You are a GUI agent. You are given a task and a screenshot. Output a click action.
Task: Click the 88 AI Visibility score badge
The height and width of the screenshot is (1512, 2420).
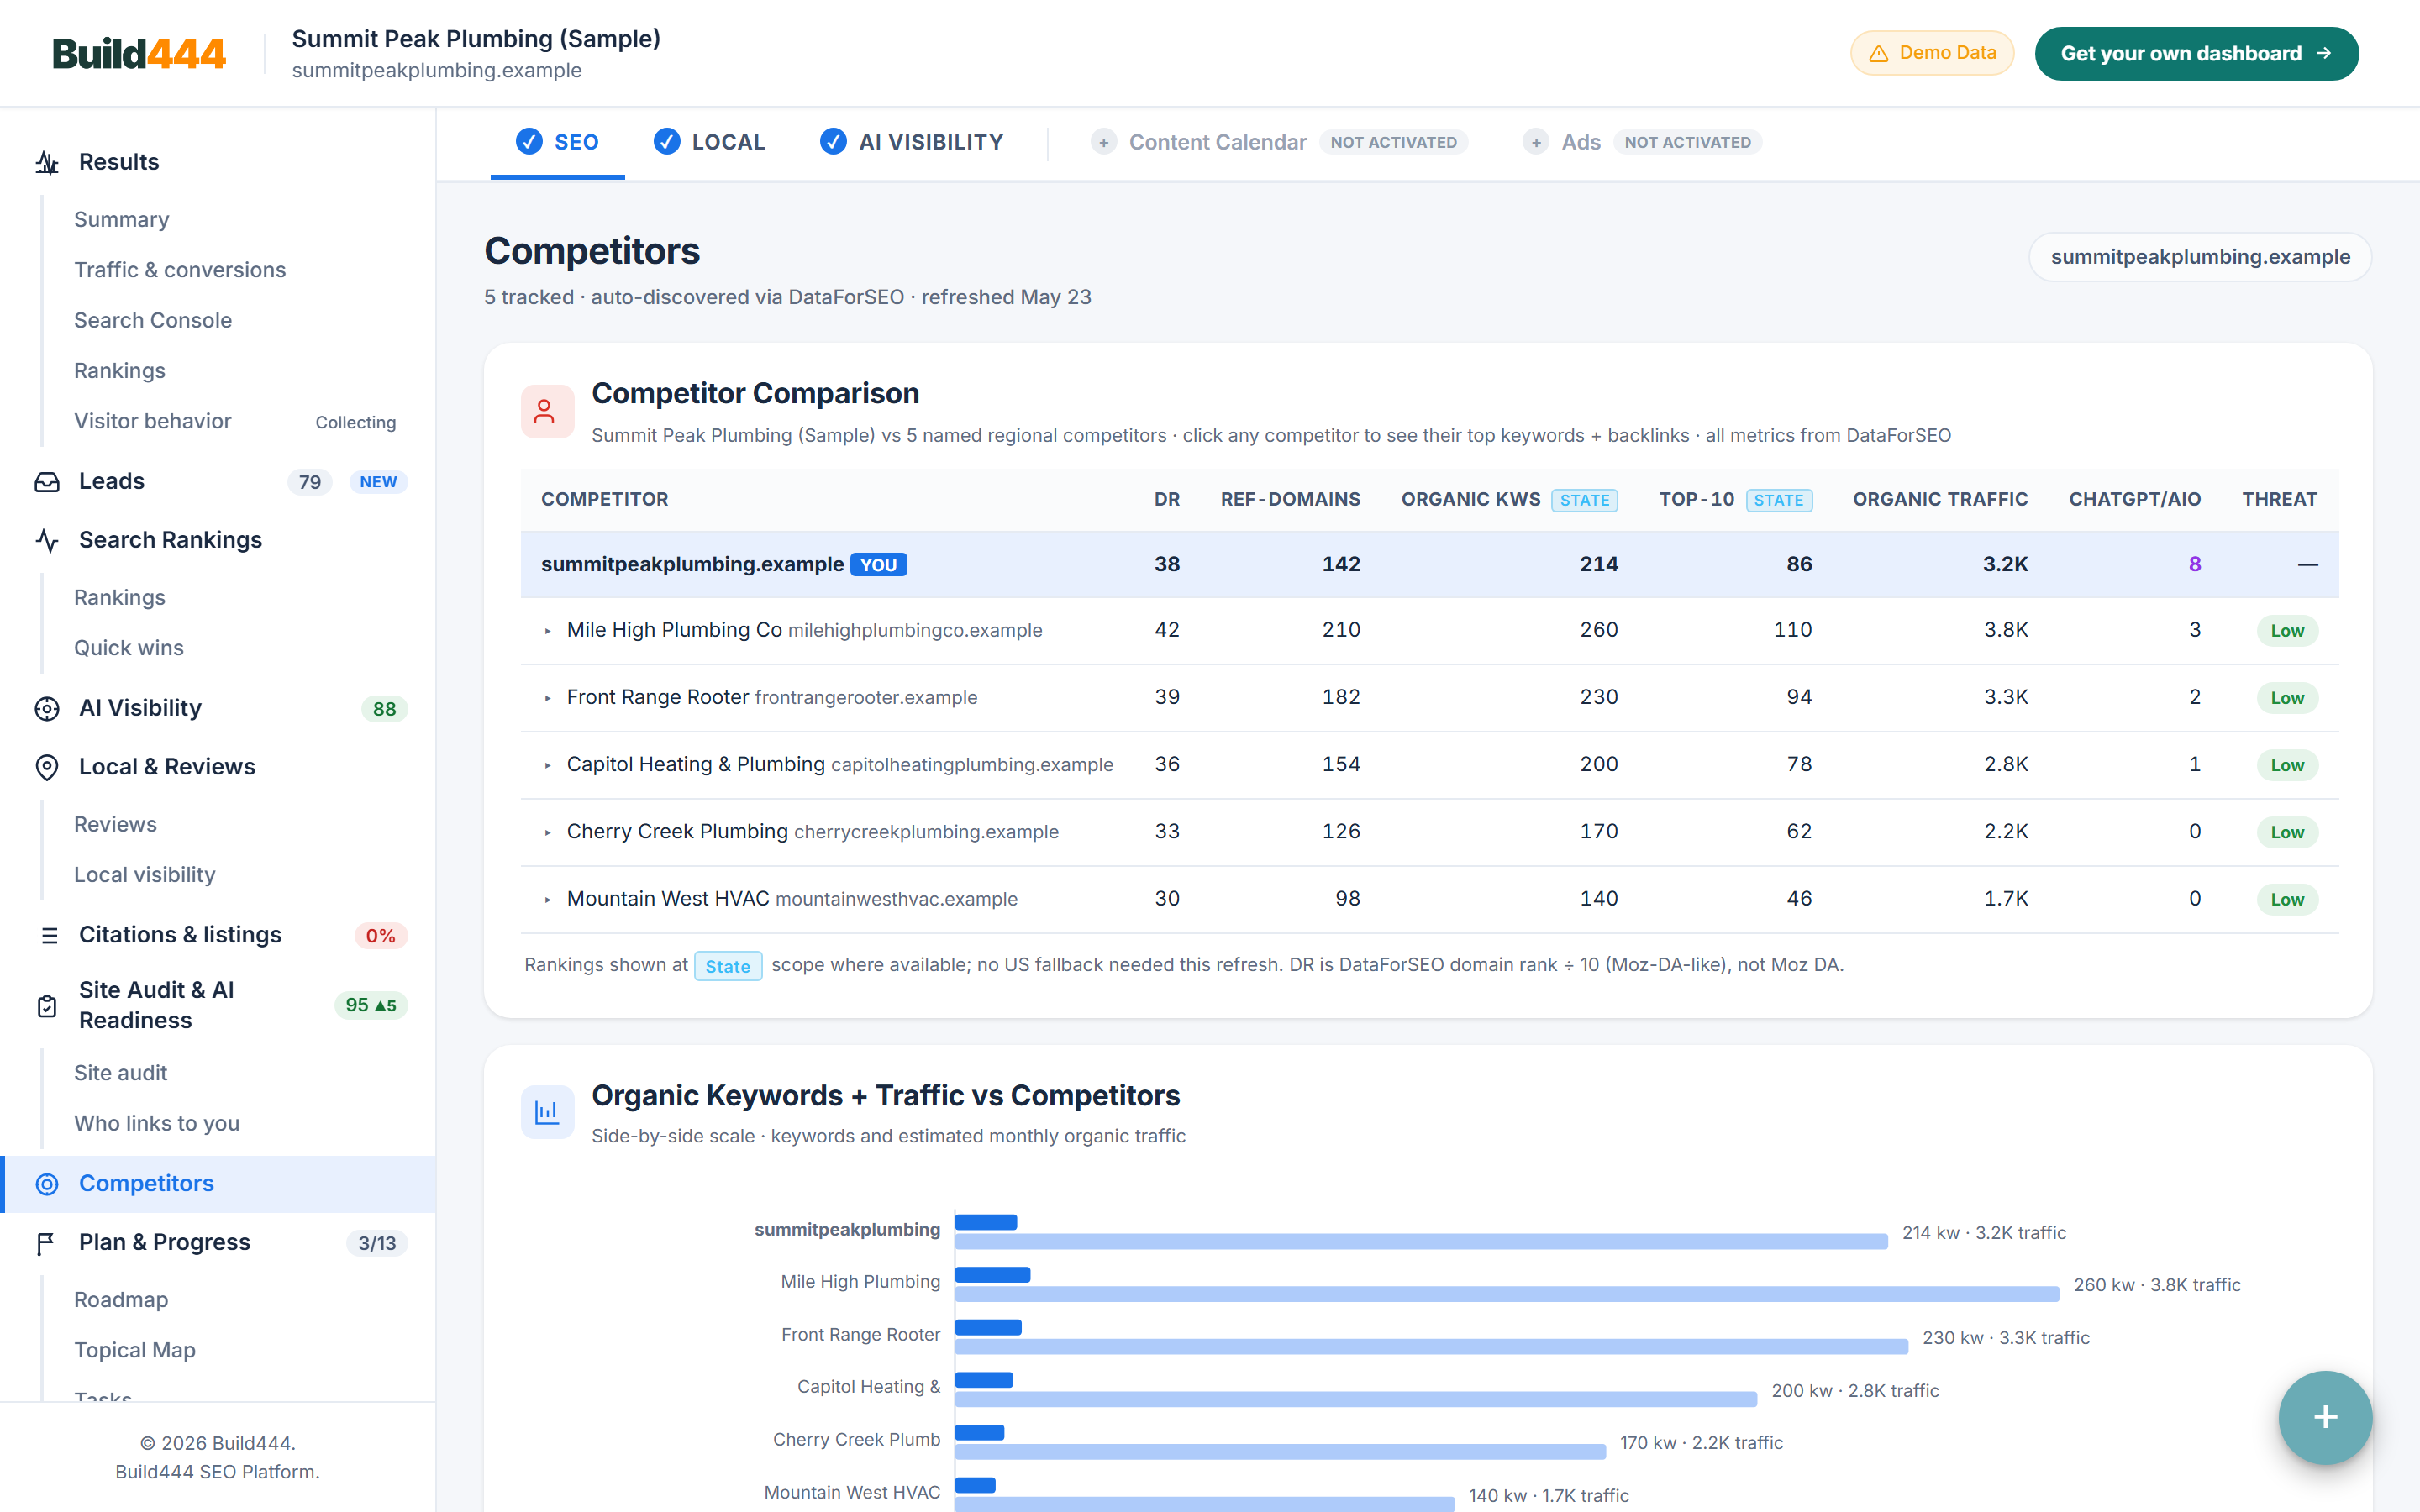(x=384, y=709)
